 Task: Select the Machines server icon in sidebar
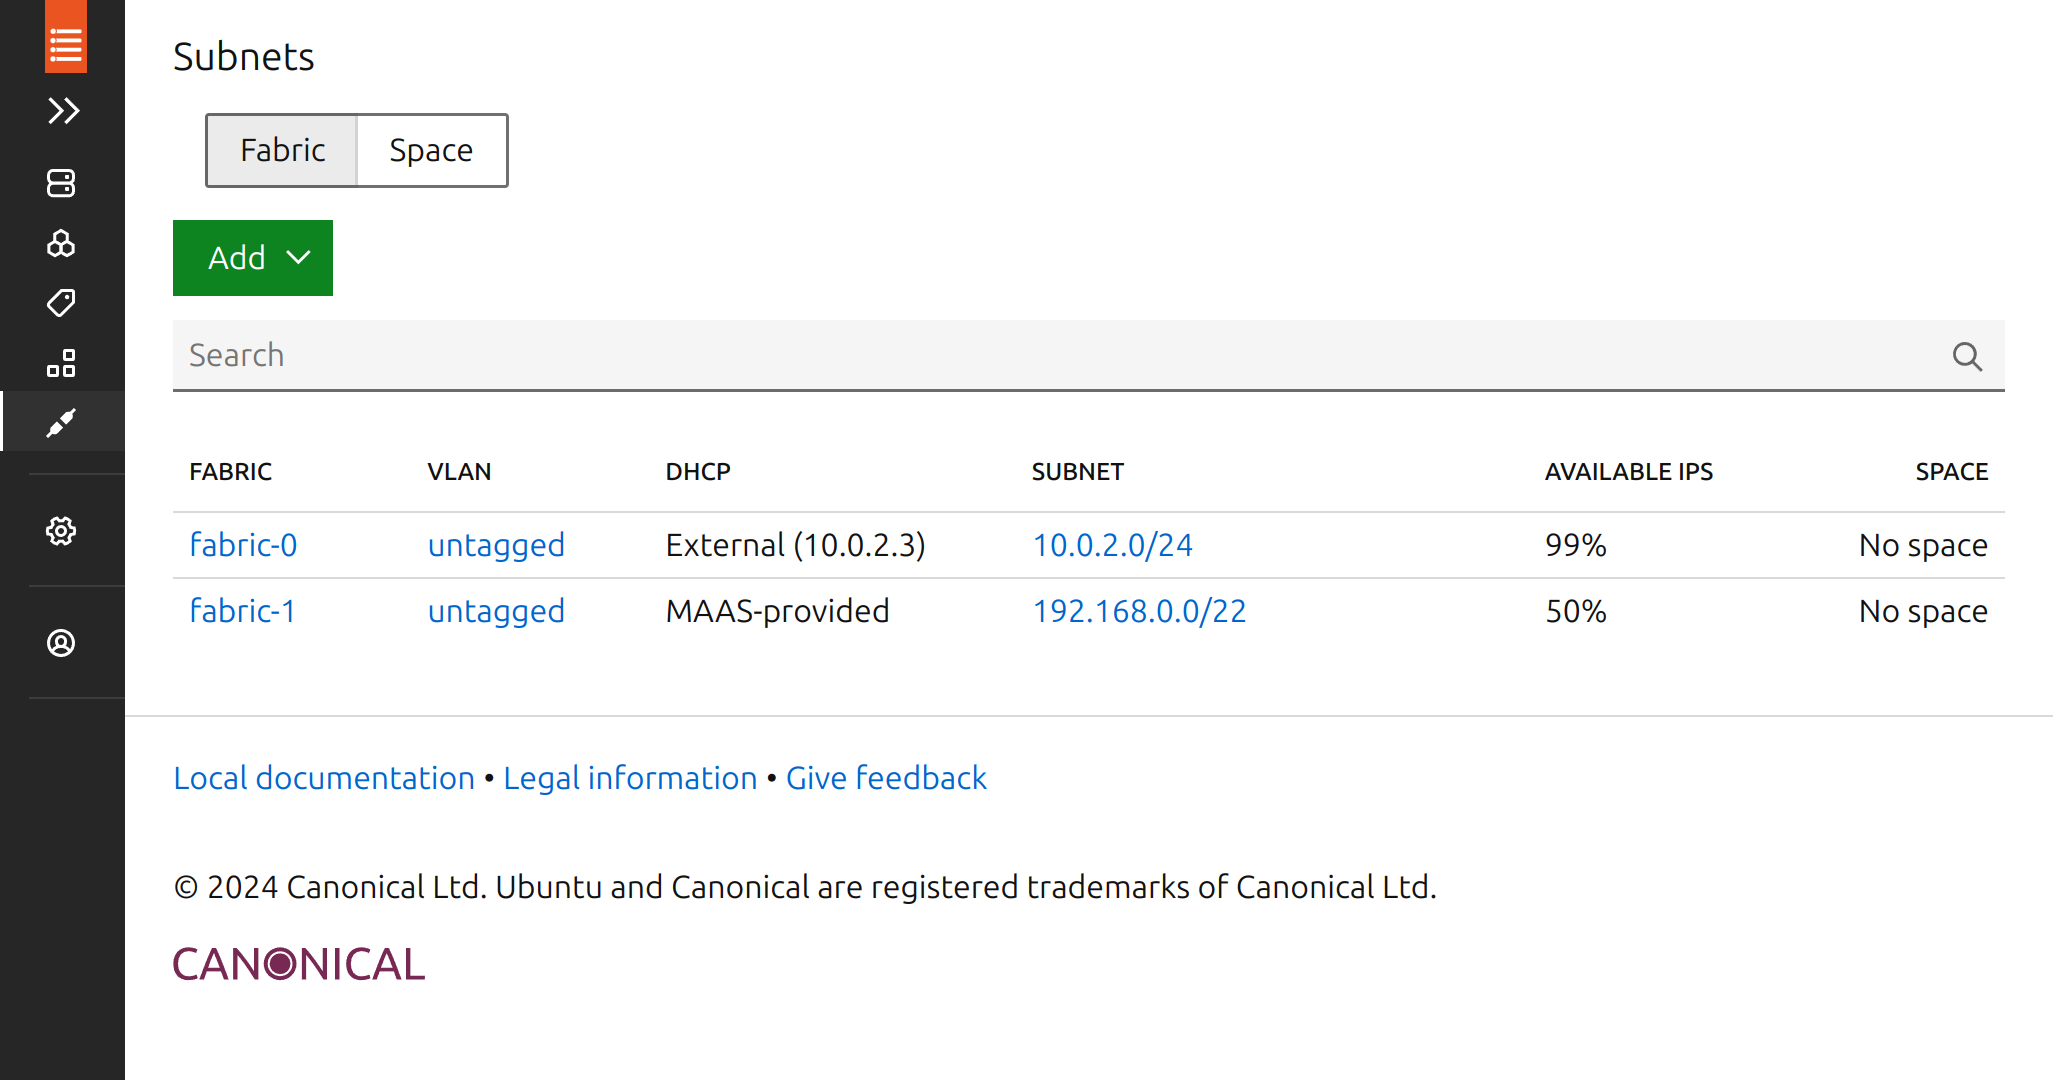point(62,183)
